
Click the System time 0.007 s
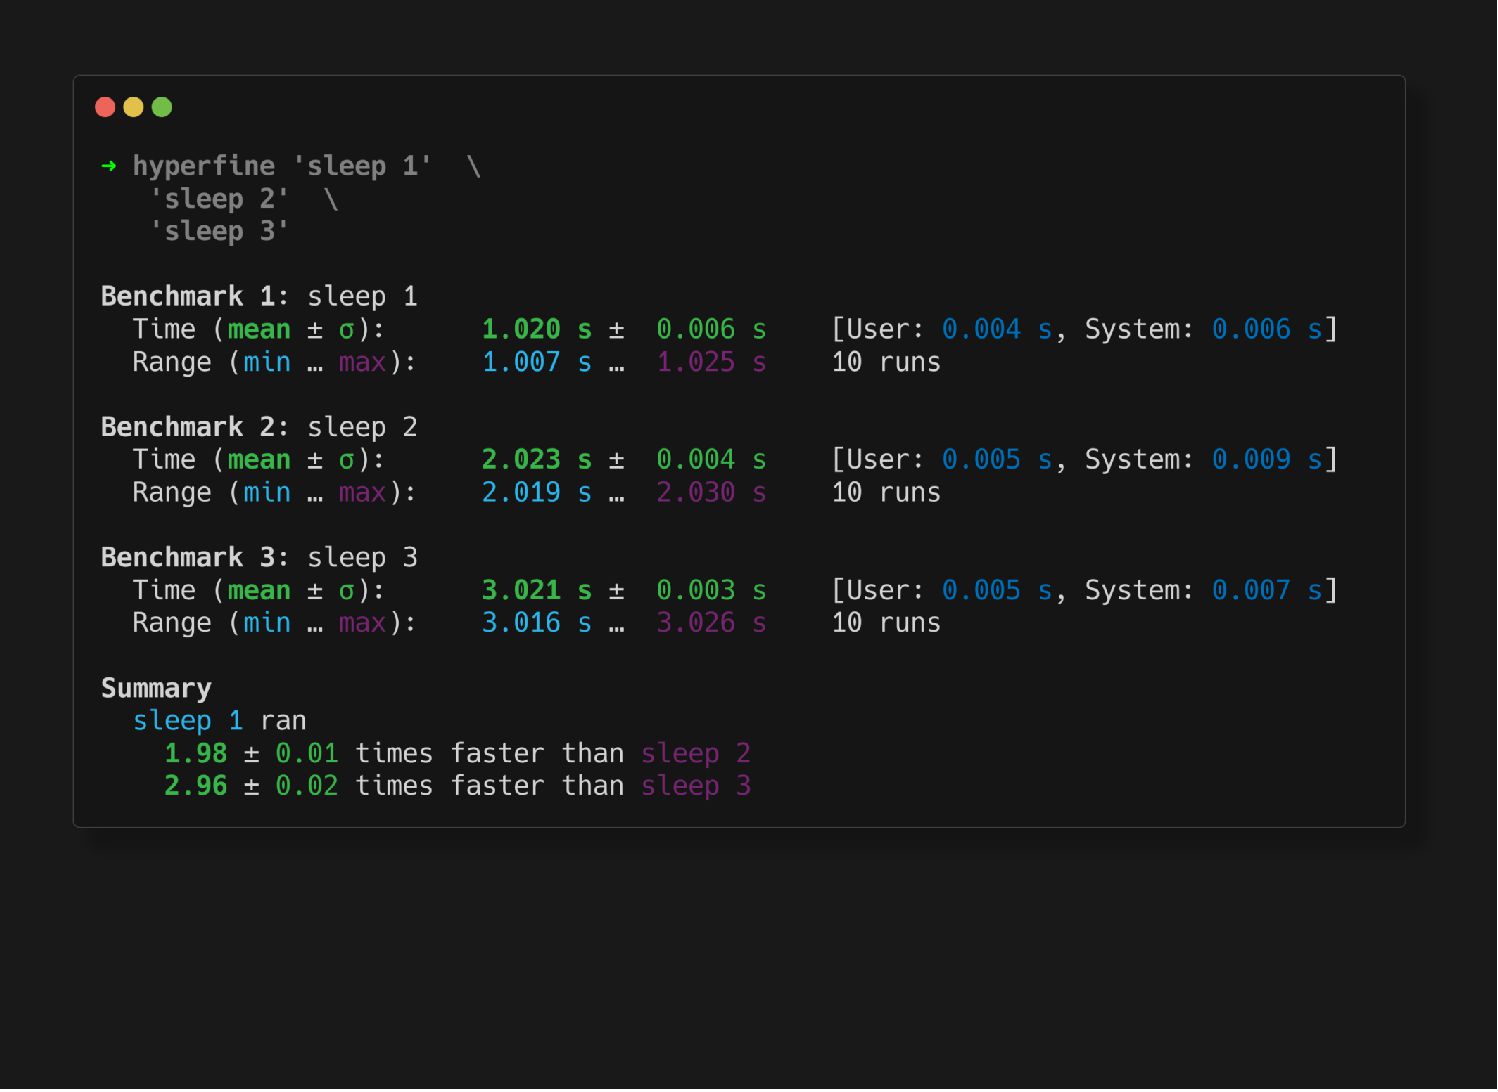click(1267, 590)
